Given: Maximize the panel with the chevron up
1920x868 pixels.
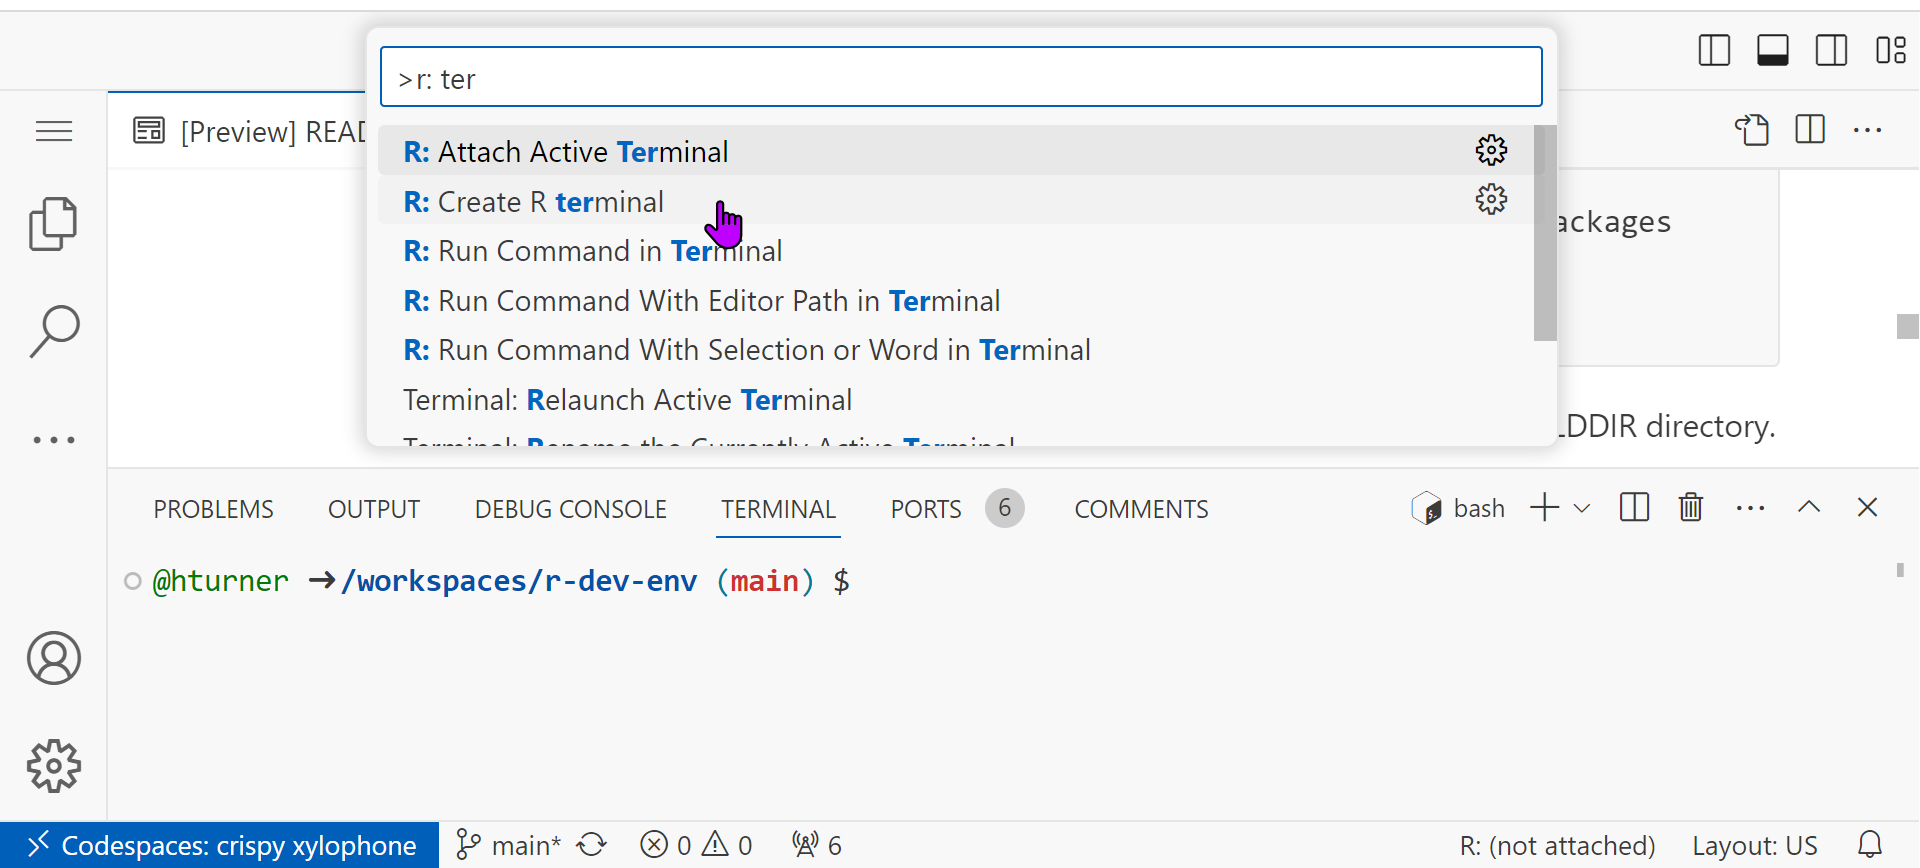Looking at the screenshot, I should (x=1808, y=508).
